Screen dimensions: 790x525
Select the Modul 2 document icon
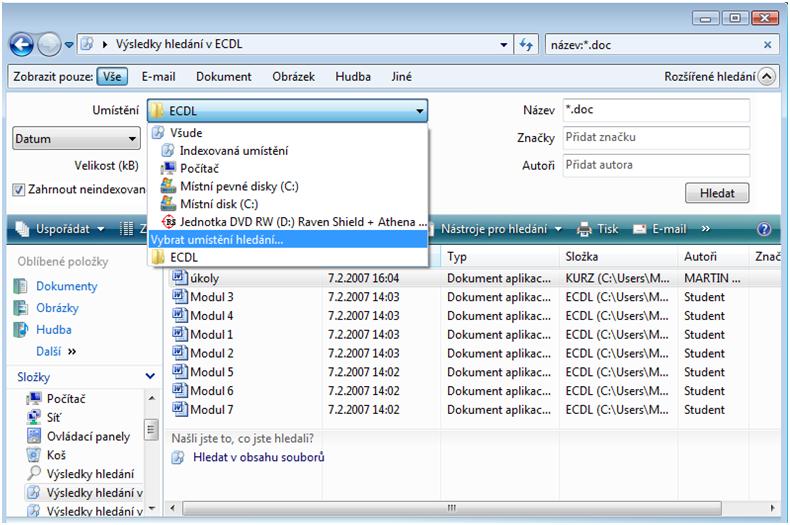179,352
